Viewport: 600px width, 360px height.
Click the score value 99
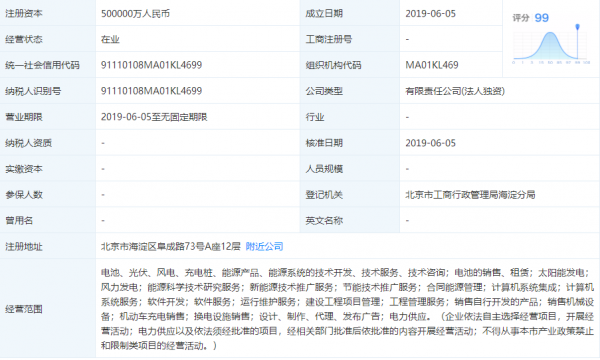point(541,18)
